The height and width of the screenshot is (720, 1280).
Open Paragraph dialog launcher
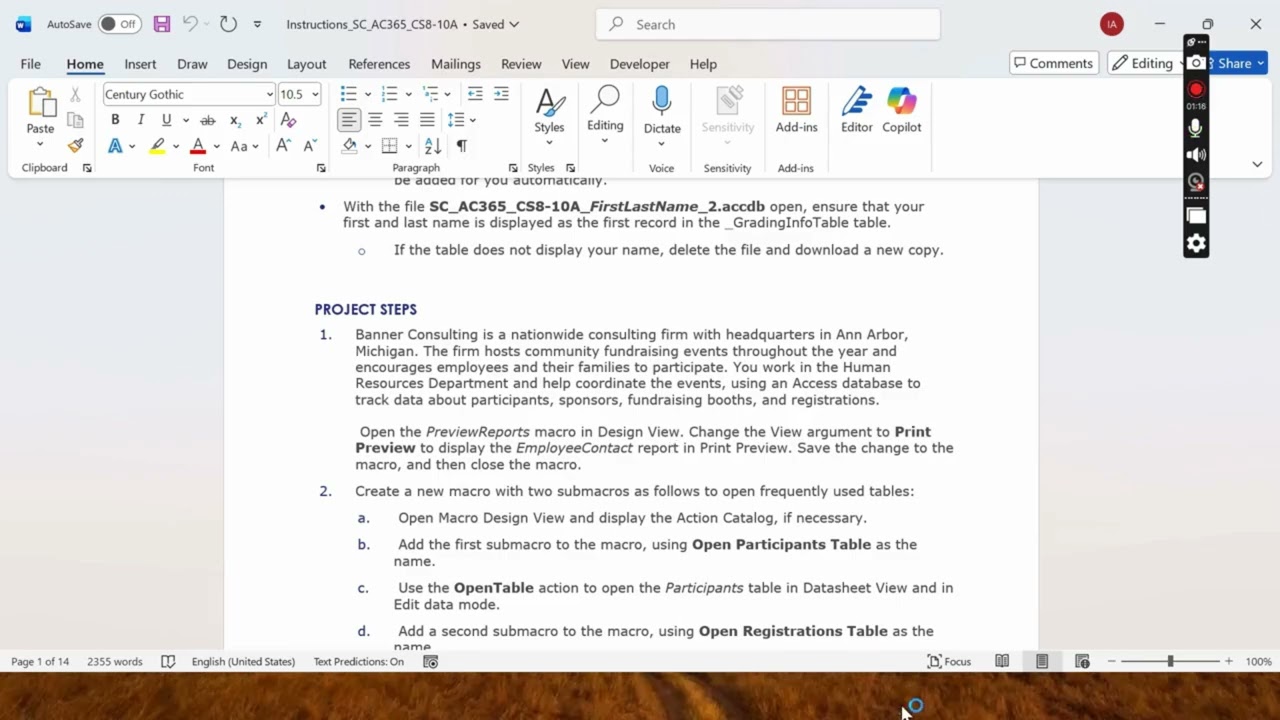(513, 168)
